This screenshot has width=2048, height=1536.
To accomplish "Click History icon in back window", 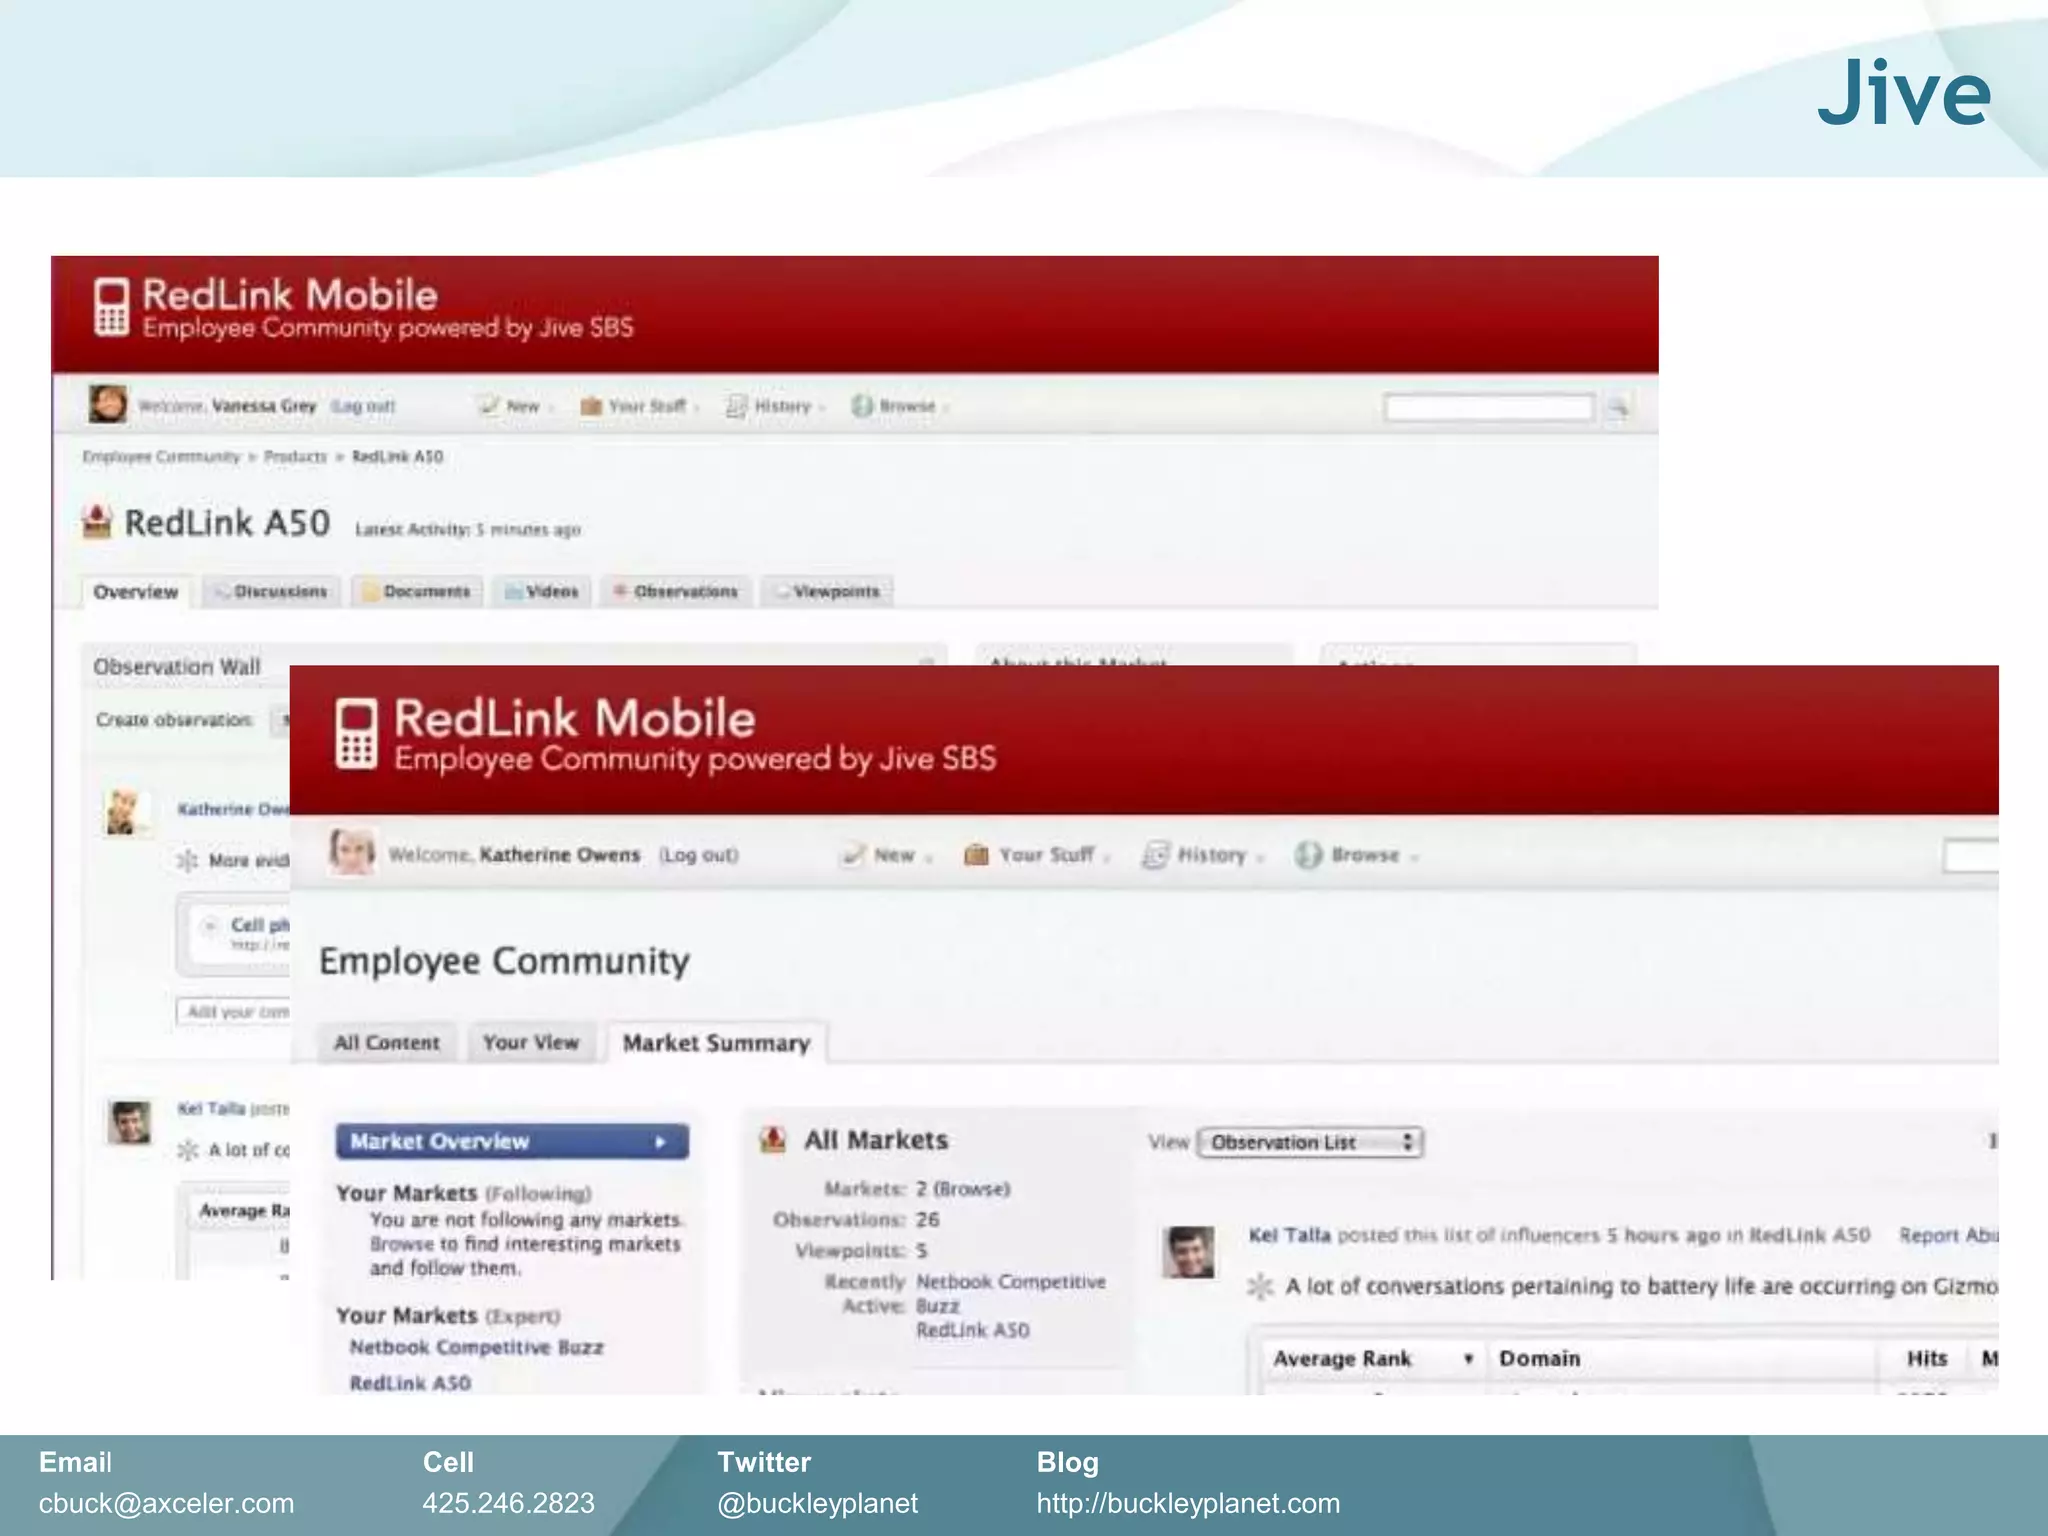I will click(x=736, y=406).
